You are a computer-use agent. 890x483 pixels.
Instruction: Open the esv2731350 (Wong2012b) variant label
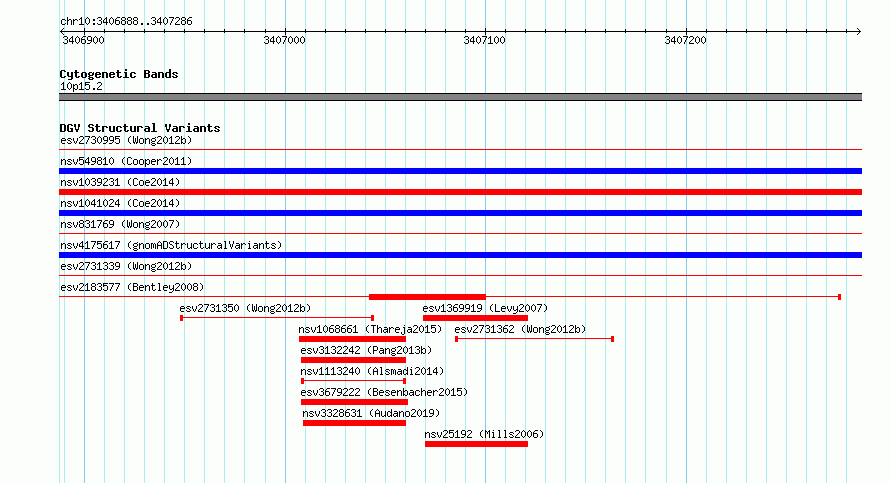[x=245, y=308]
